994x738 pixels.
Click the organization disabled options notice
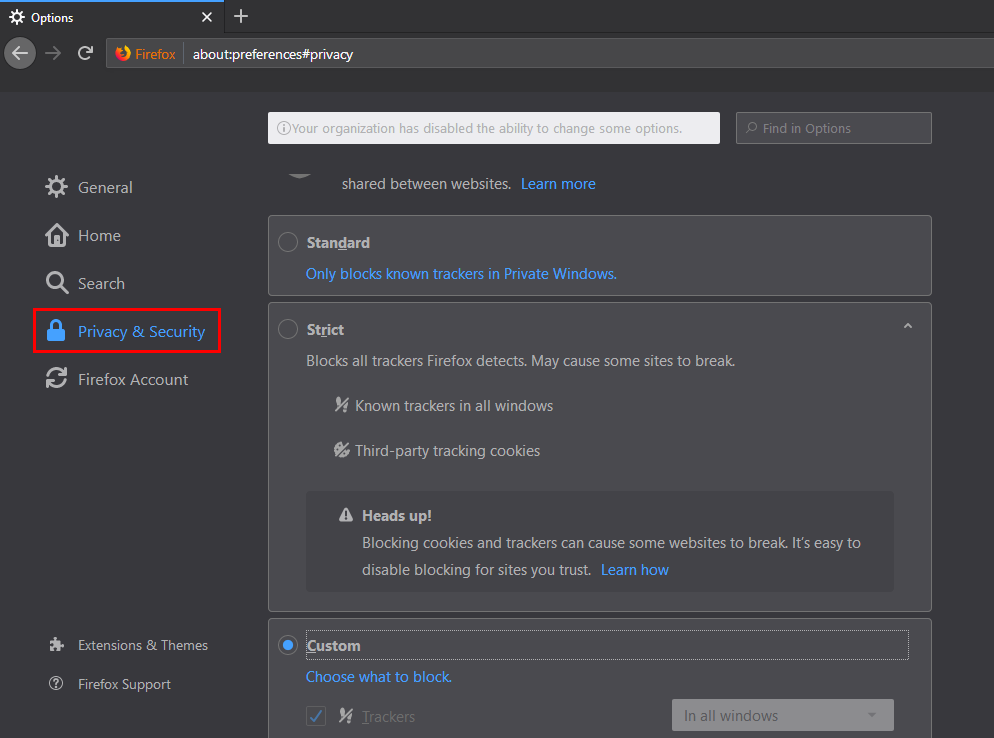point(493,128)
